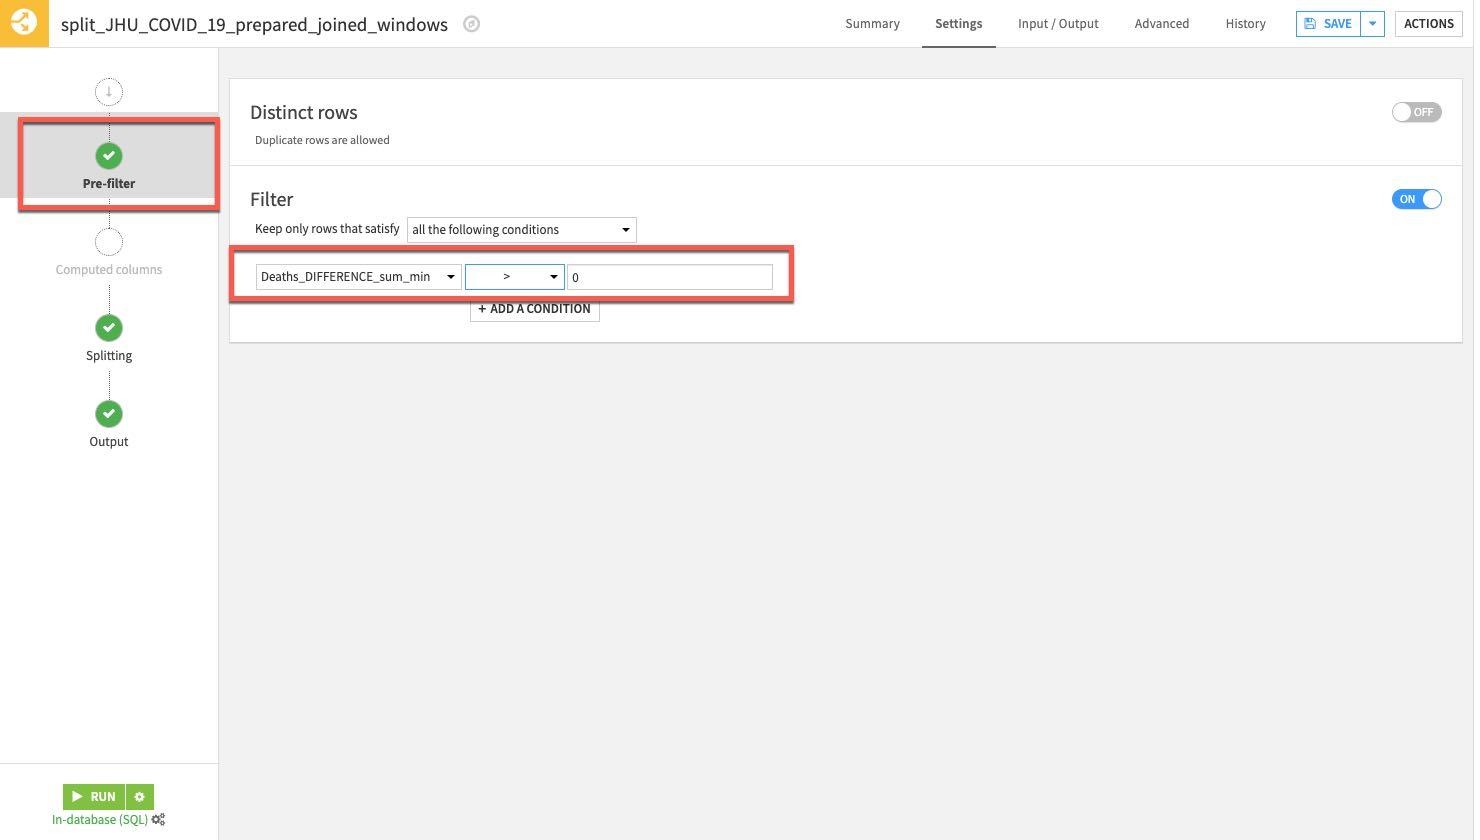This screenshot has height=840, width=1480.
Task: Expand the arrow next to SAVE button
Action: [1372, 24]
